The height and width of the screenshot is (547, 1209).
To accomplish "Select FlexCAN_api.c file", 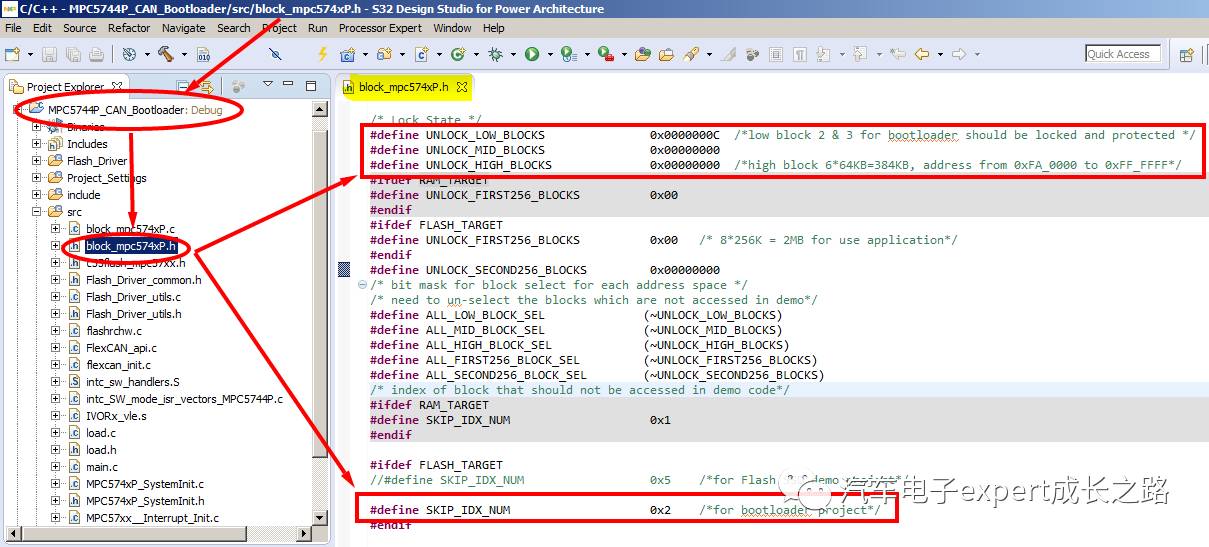I will [x=121, y=348].
